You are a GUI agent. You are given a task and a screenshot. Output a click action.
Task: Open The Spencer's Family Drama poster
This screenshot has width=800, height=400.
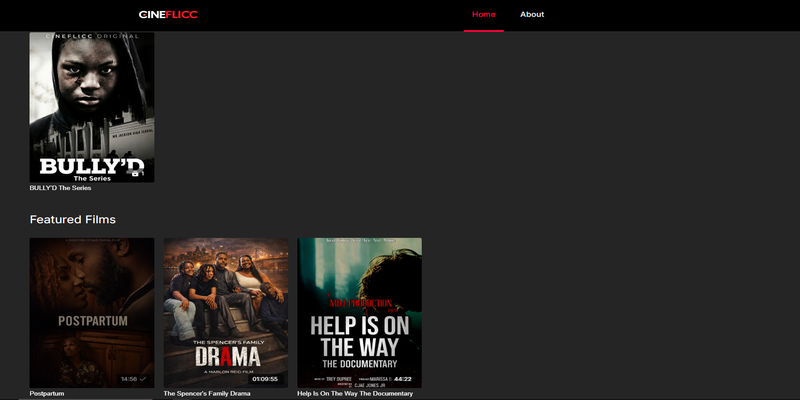click(226, 313)
